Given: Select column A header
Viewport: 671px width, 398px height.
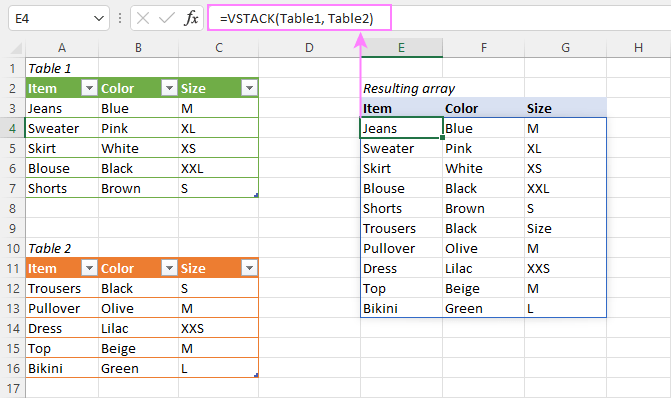Looking at the screenshot, I should click(x=62, y=48).
